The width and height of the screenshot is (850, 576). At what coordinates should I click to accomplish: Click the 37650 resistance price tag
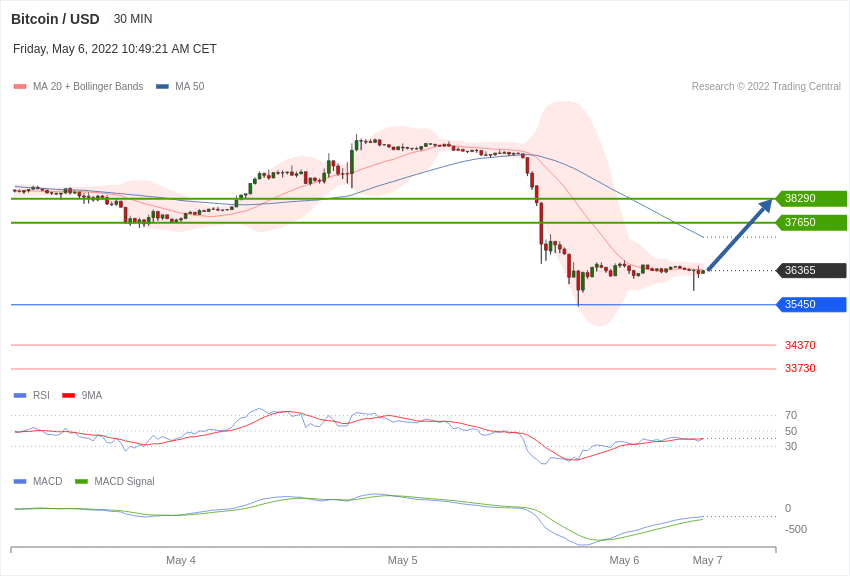tap(812, 222)
